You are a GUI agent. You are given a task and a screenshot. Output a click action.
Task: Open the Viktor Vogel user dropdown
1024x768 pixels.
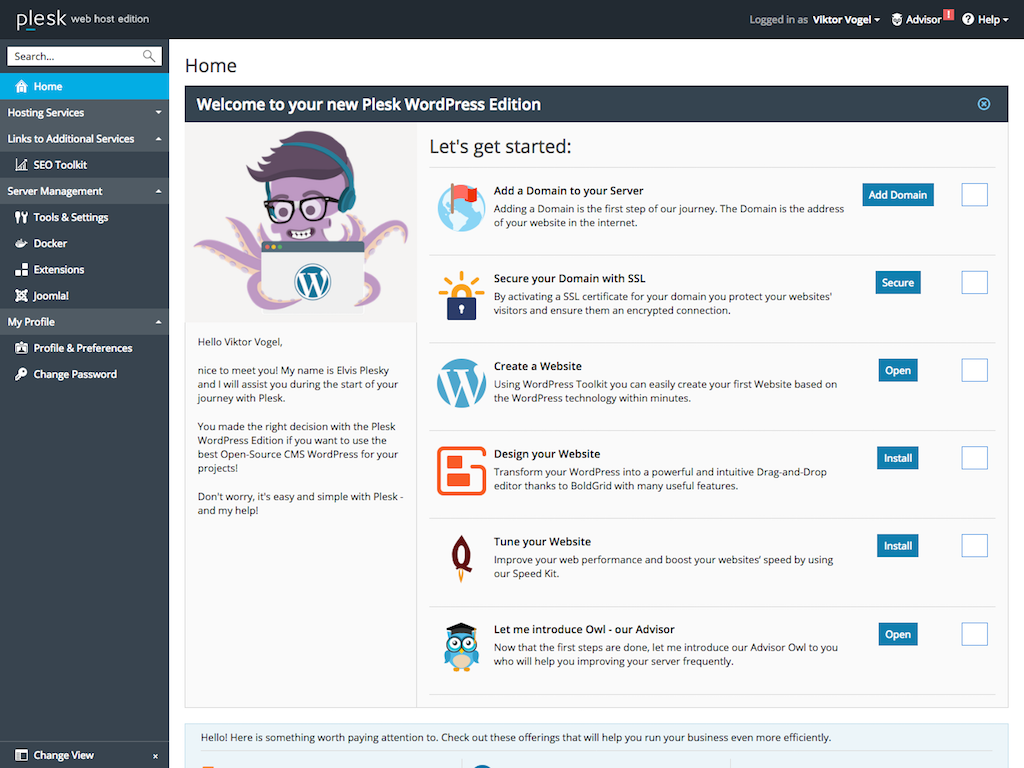[846, 20]
